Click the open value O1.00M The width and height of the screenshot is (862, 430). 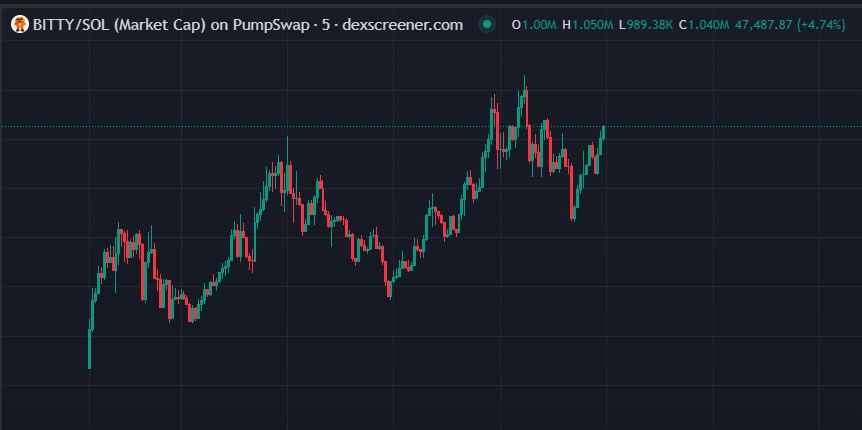click(x=534, y=25)
